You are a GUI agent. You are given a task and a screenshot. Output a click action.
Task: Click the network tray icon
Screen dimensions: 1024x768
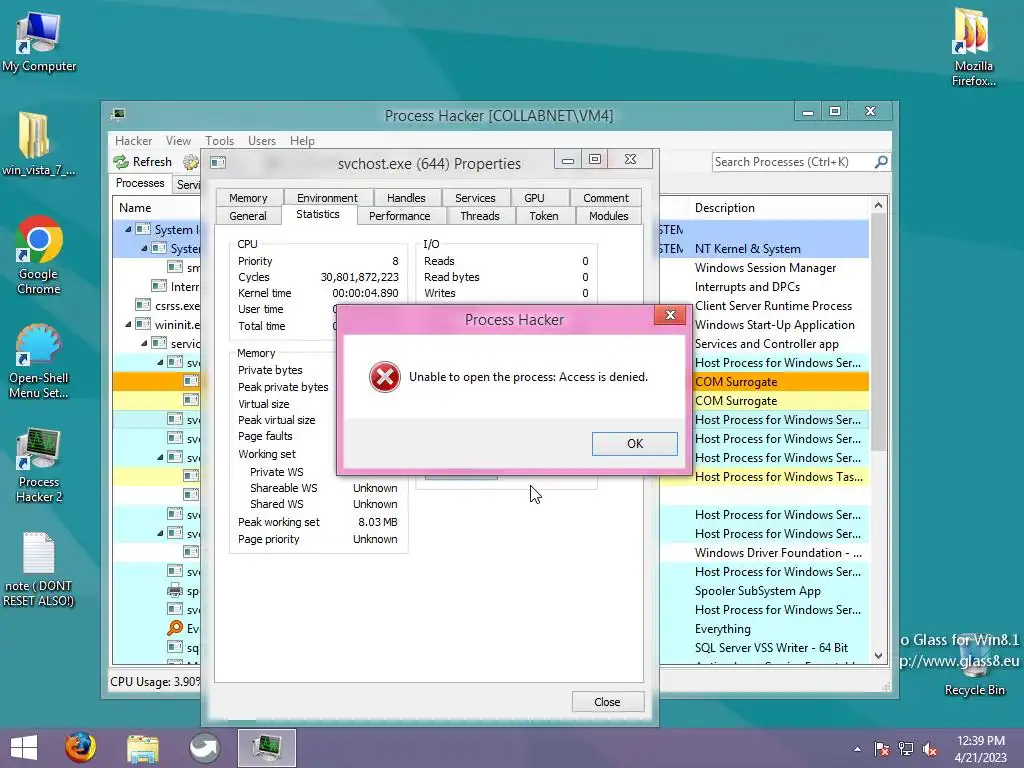pyautogui.click(x=906, y=749)
